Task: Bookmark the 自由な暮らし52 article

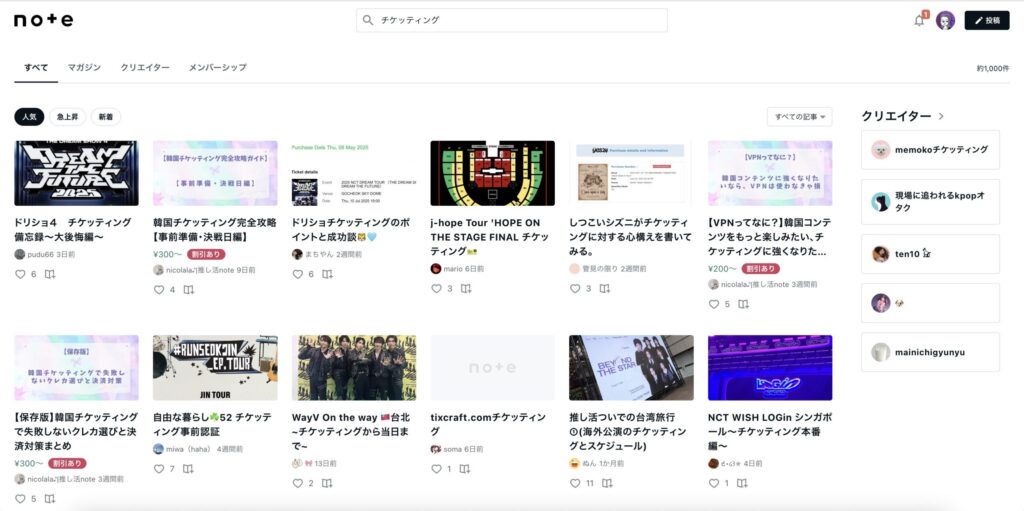Action: point(188,469)
